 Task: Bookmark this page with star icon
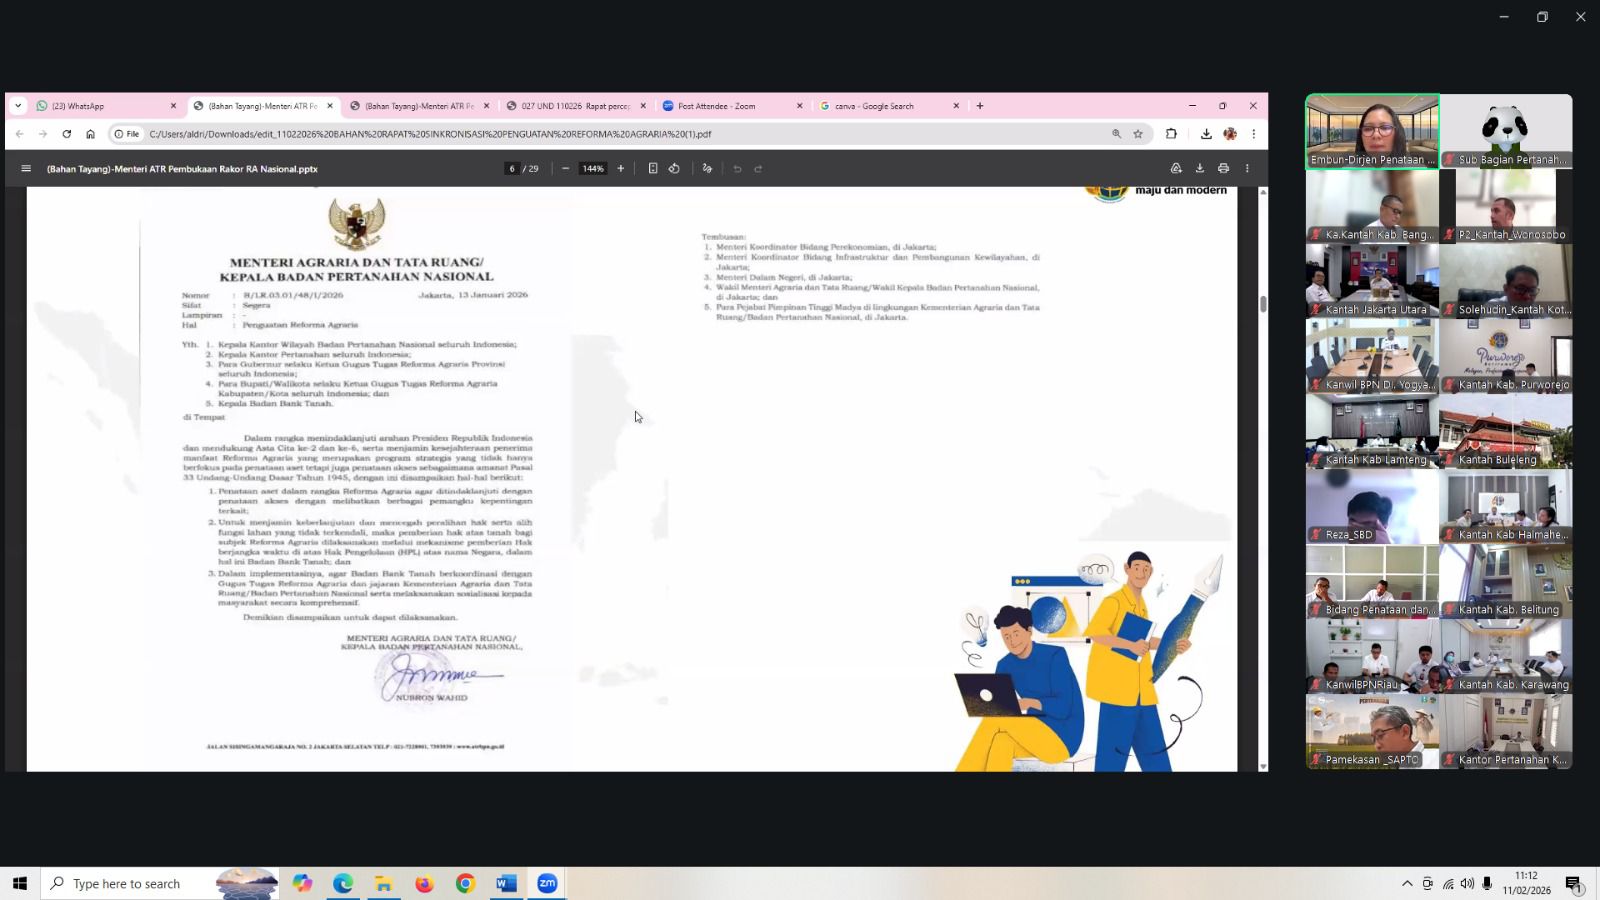(1138, 134)
